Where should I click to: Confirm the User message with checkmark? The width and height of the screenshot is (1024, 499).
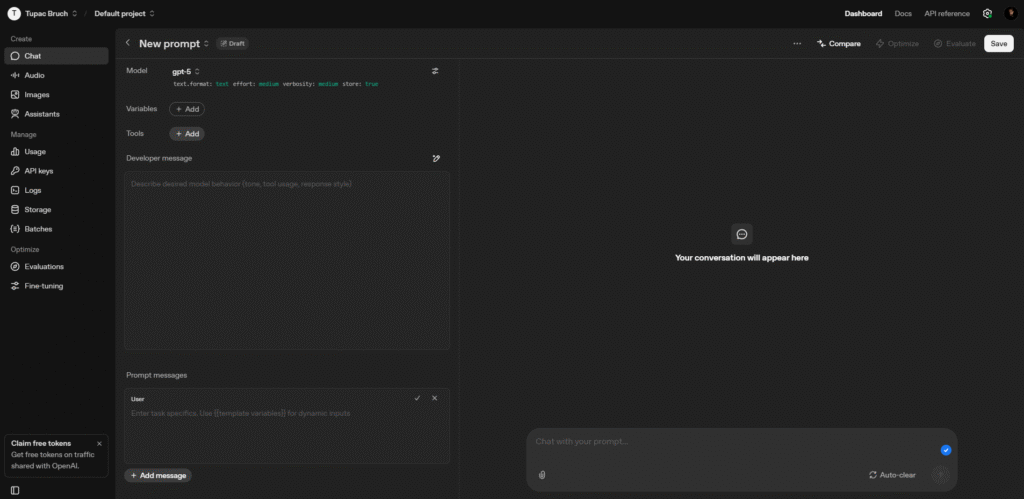[417, 398]
